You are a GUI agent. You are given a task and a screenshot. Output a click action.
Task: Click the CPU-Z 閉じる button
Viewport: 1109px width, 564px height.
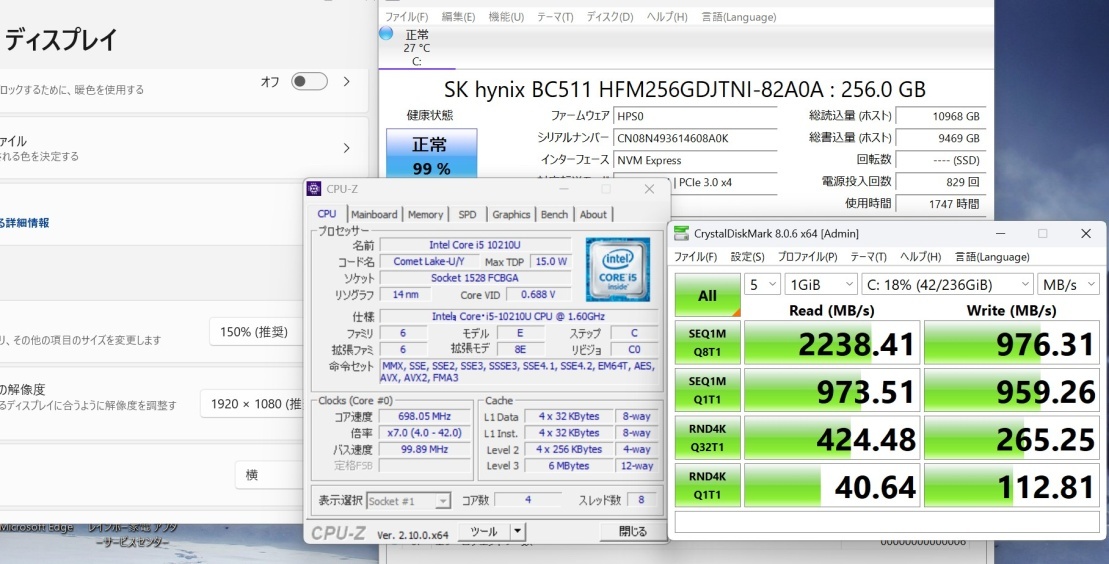pyautogui.click(x=632, y=531)
